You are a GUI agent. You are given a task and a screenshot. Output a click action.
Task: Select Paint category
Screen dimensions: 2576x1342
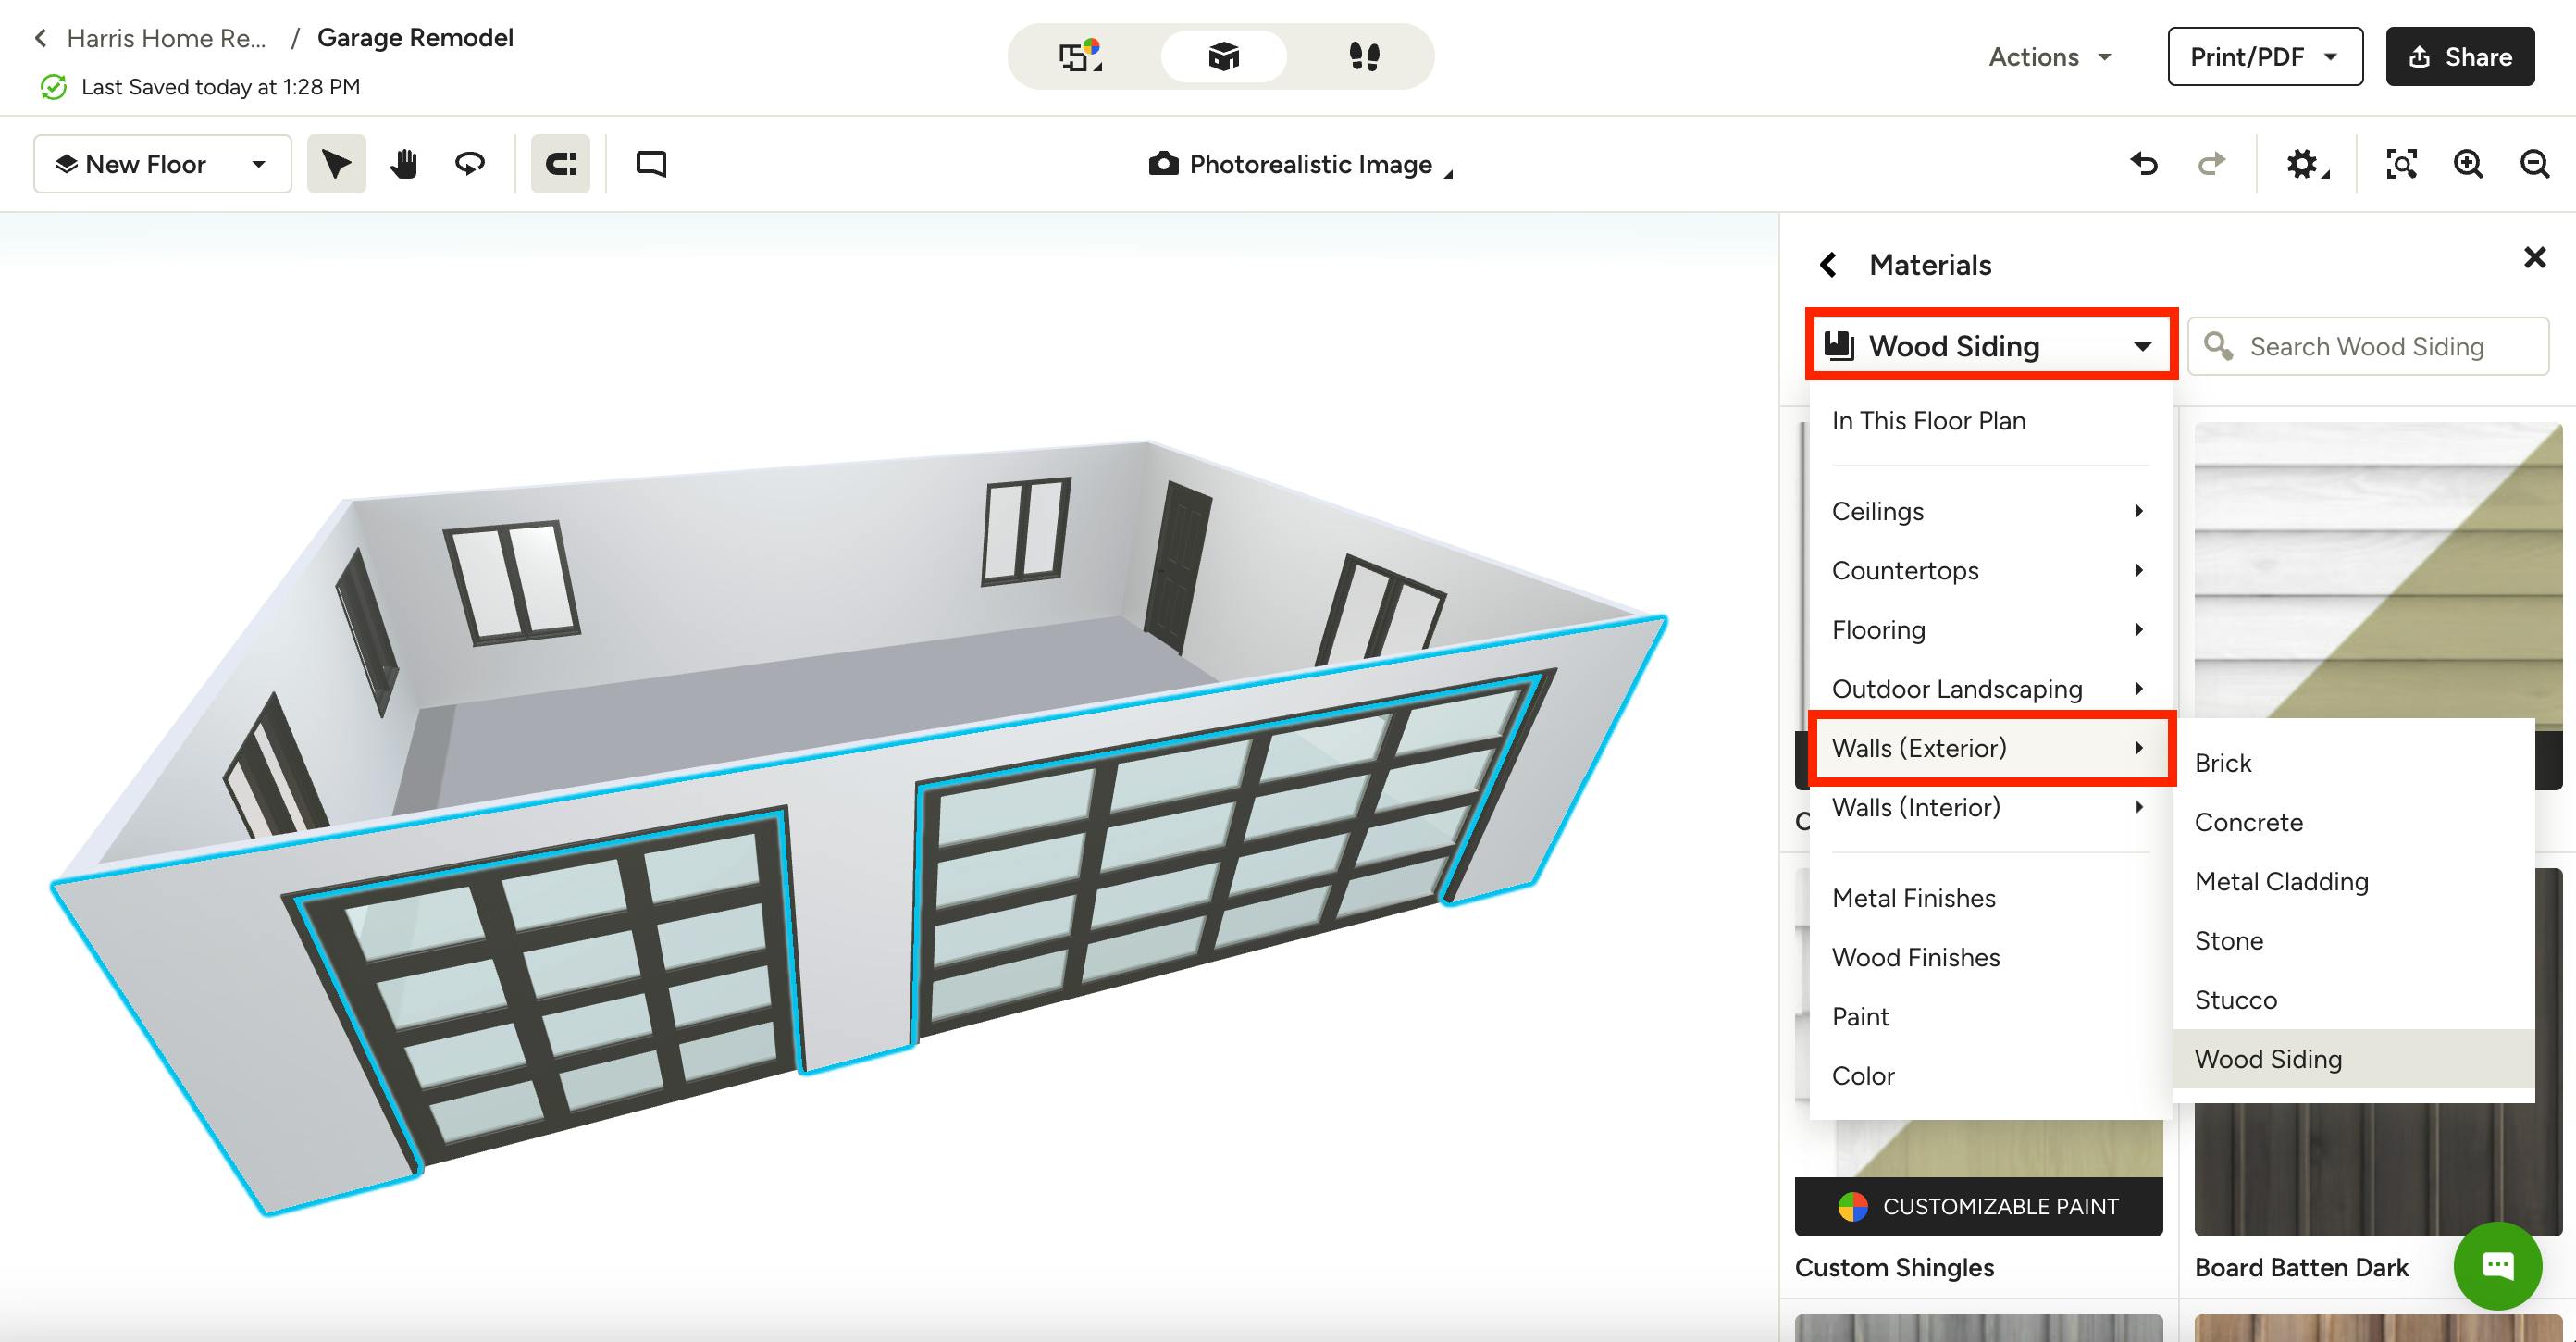click(1990, 1016)
